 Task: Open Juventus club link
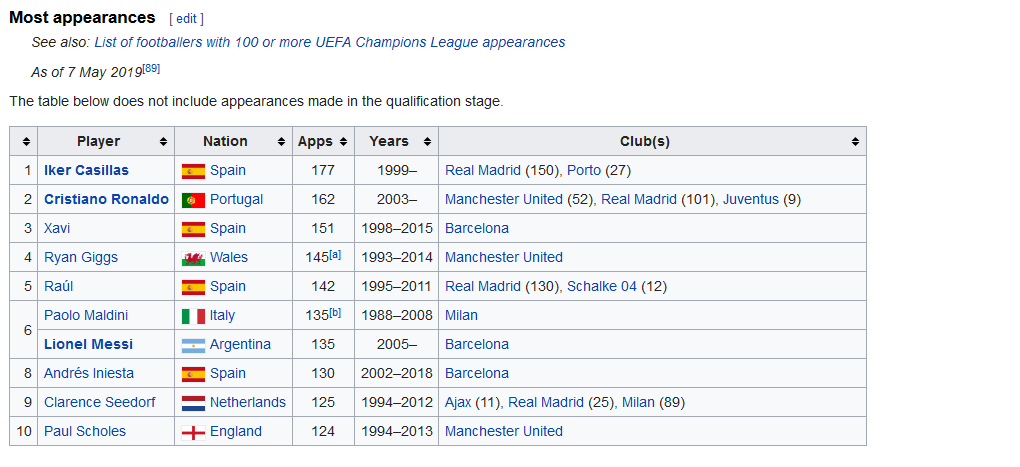pyautogui.click(x=751, y=200)
